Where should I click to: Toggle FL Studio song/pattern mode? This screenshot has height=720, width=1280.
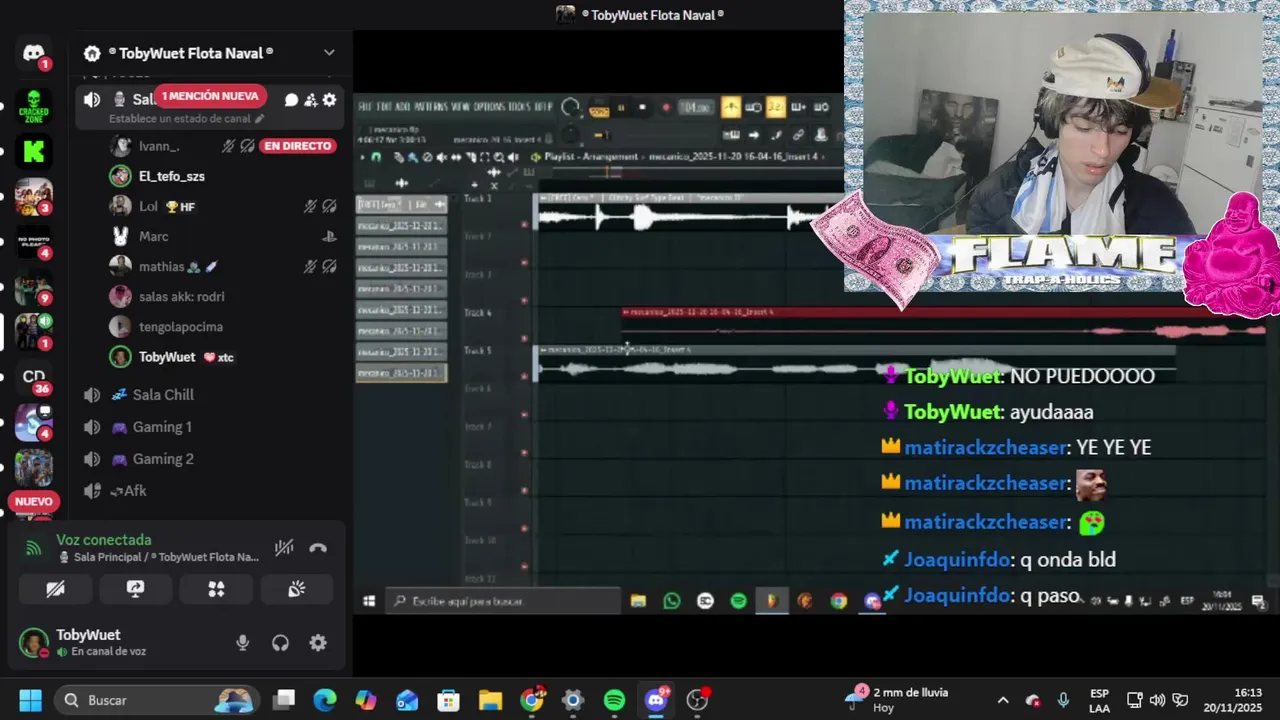[x=599, y=112]
